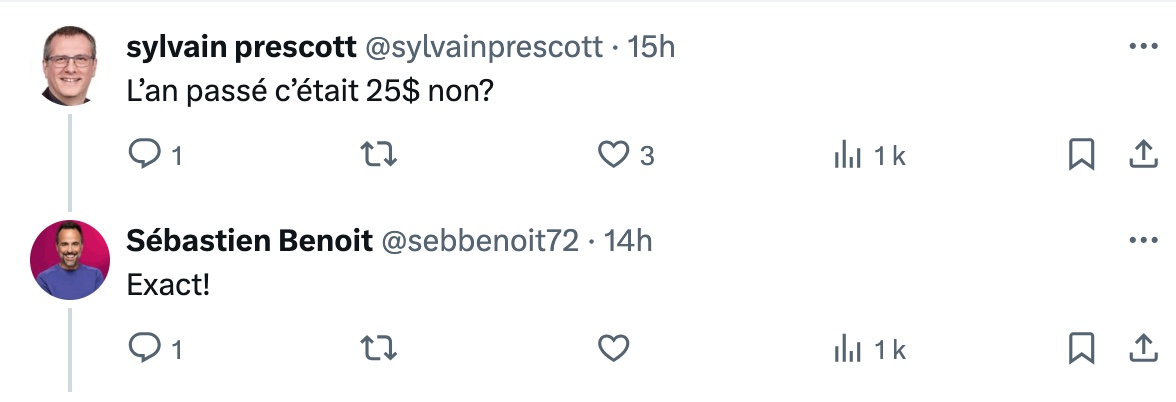This screenshot has width=1176, height=402.
Task: View analytics on sylvain prescott's tweet
Action: pos(848,156)
